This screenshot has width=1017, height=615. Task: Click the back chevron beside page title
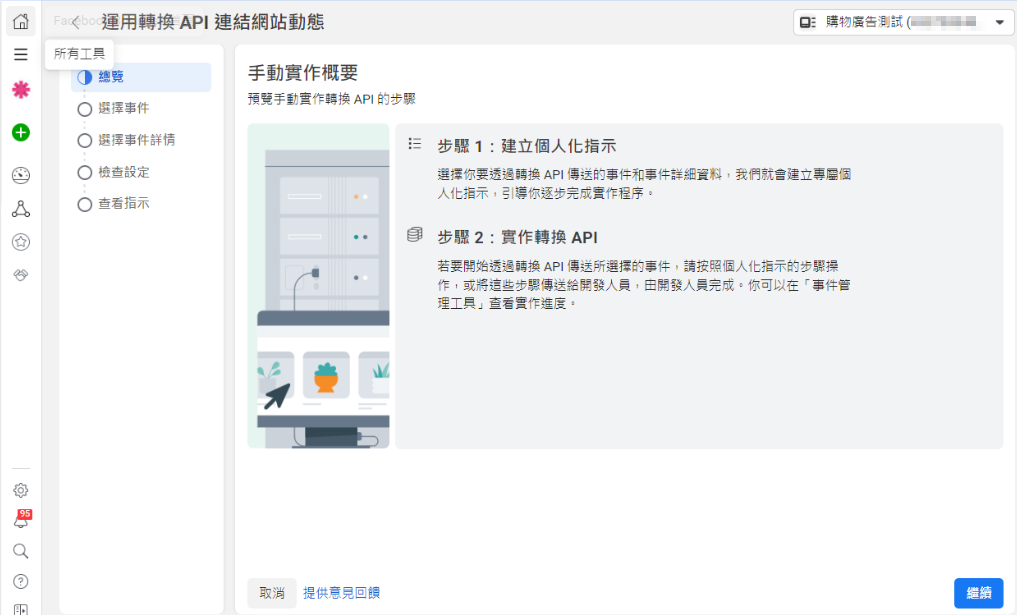pos(76,22)
